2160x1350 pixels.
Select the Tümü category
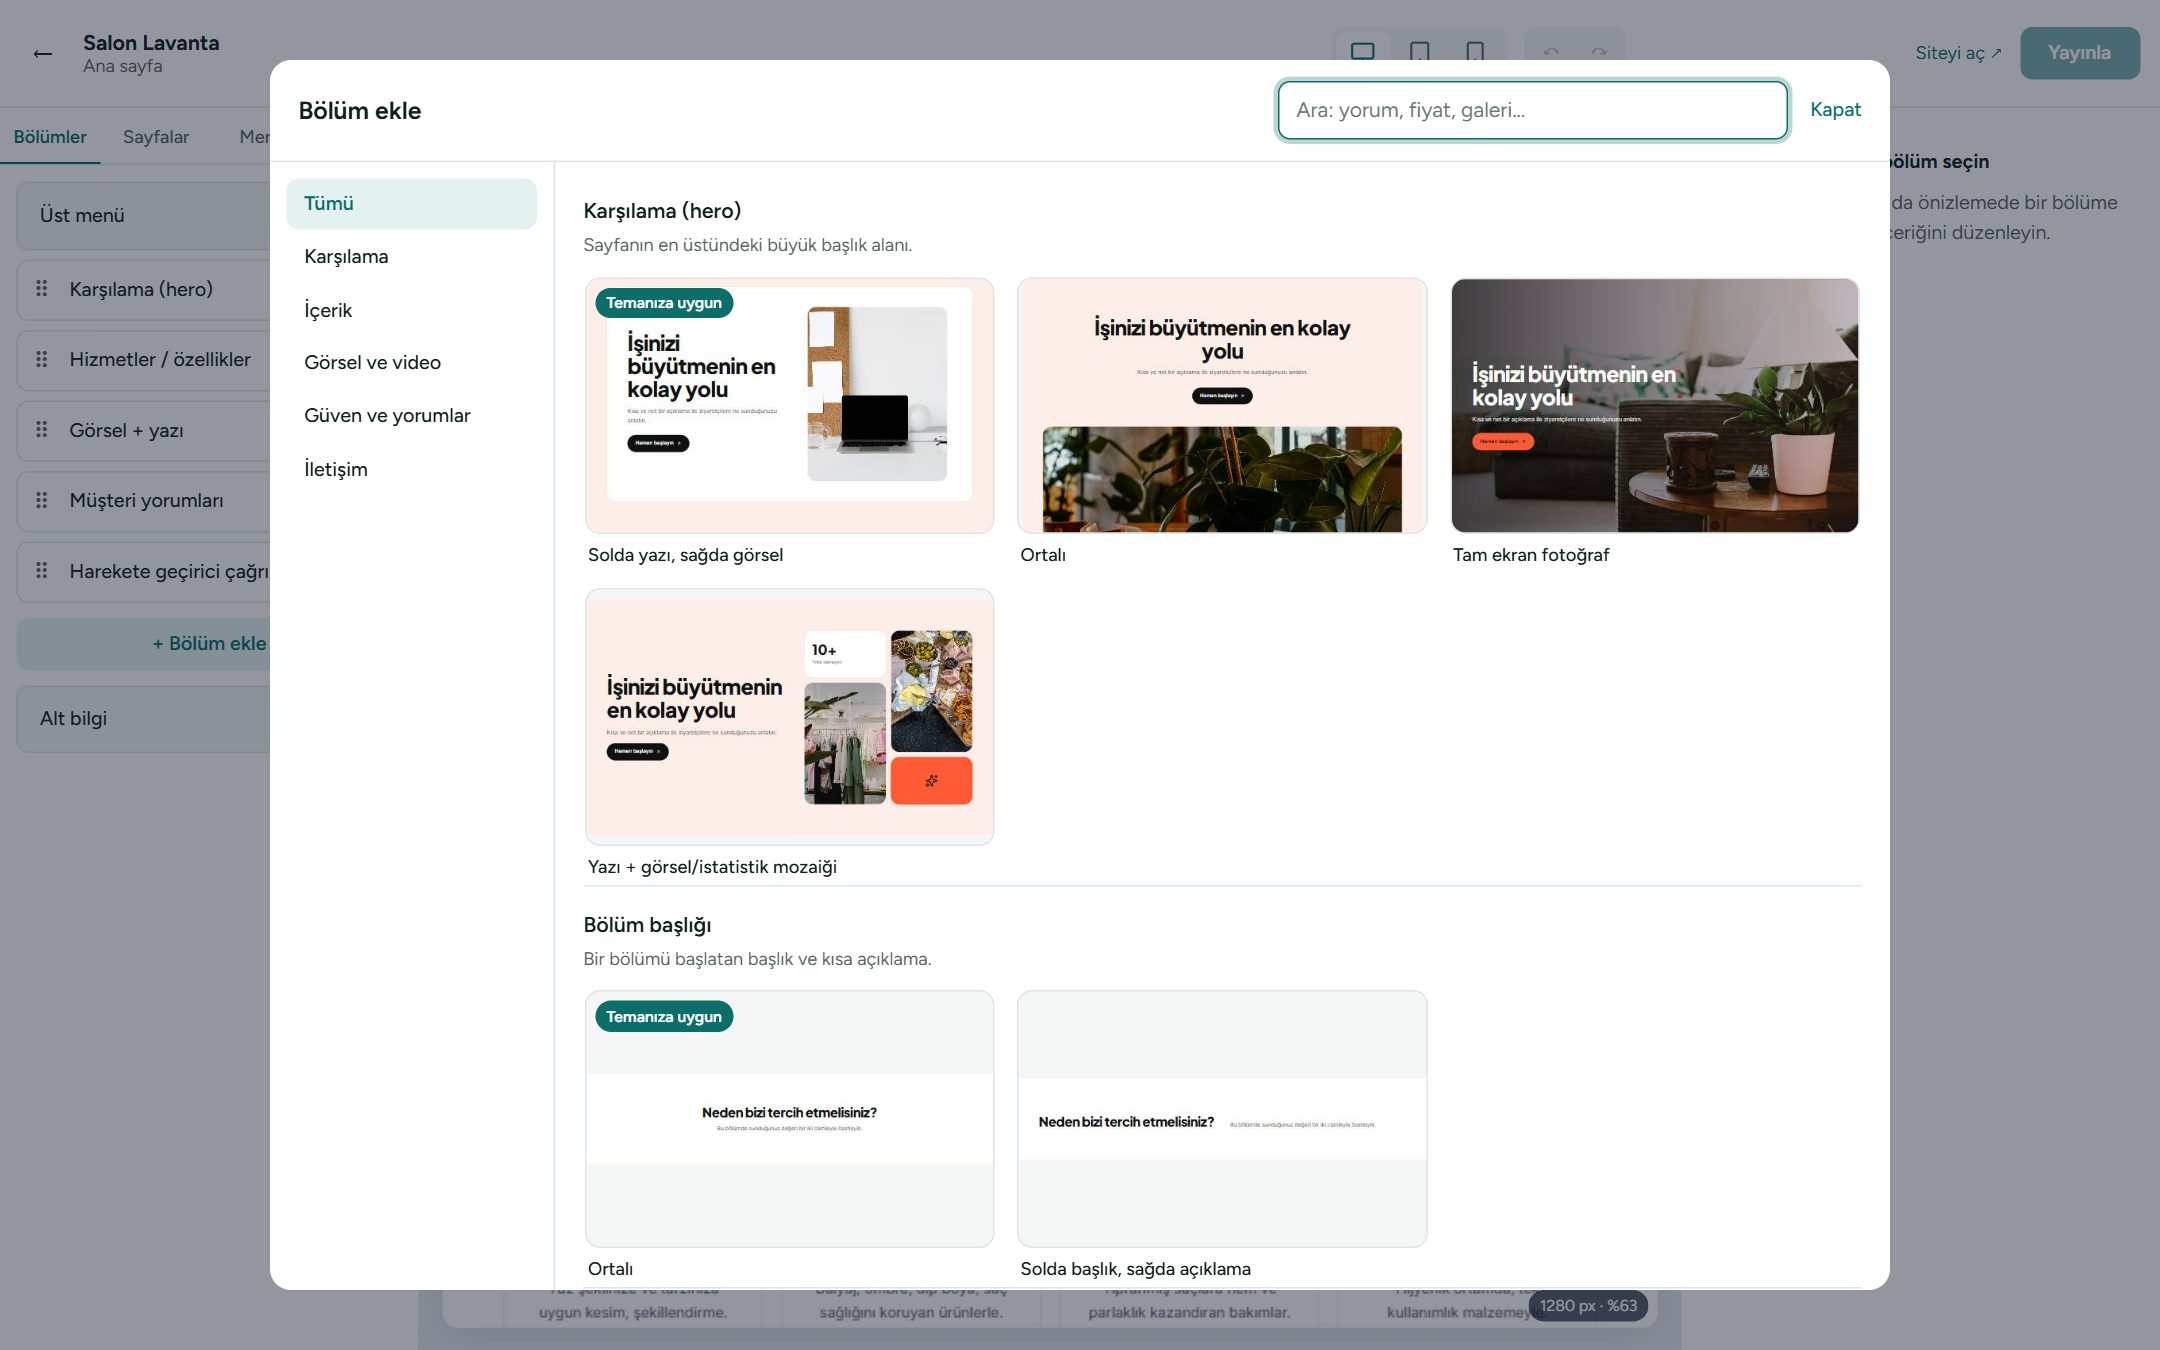411,204
